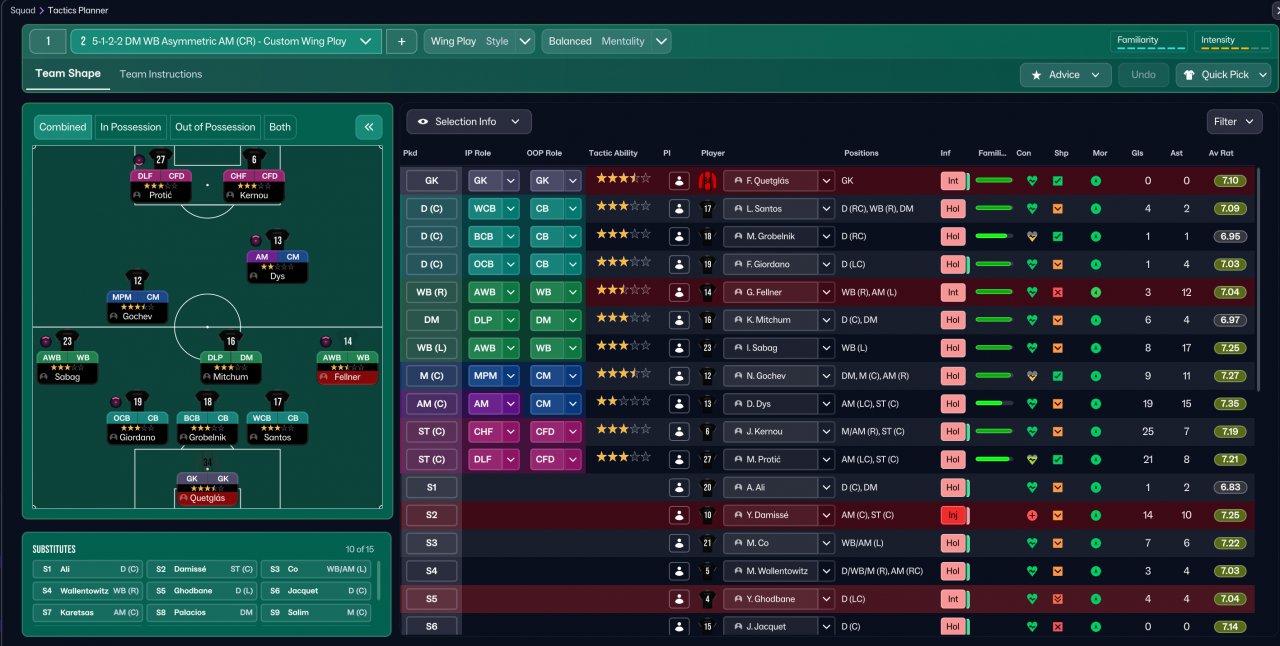The height and width of the screenshot is (646, 1280).
Task: Open player instructions icon for Y. Damissé
Action: (680, 515)
